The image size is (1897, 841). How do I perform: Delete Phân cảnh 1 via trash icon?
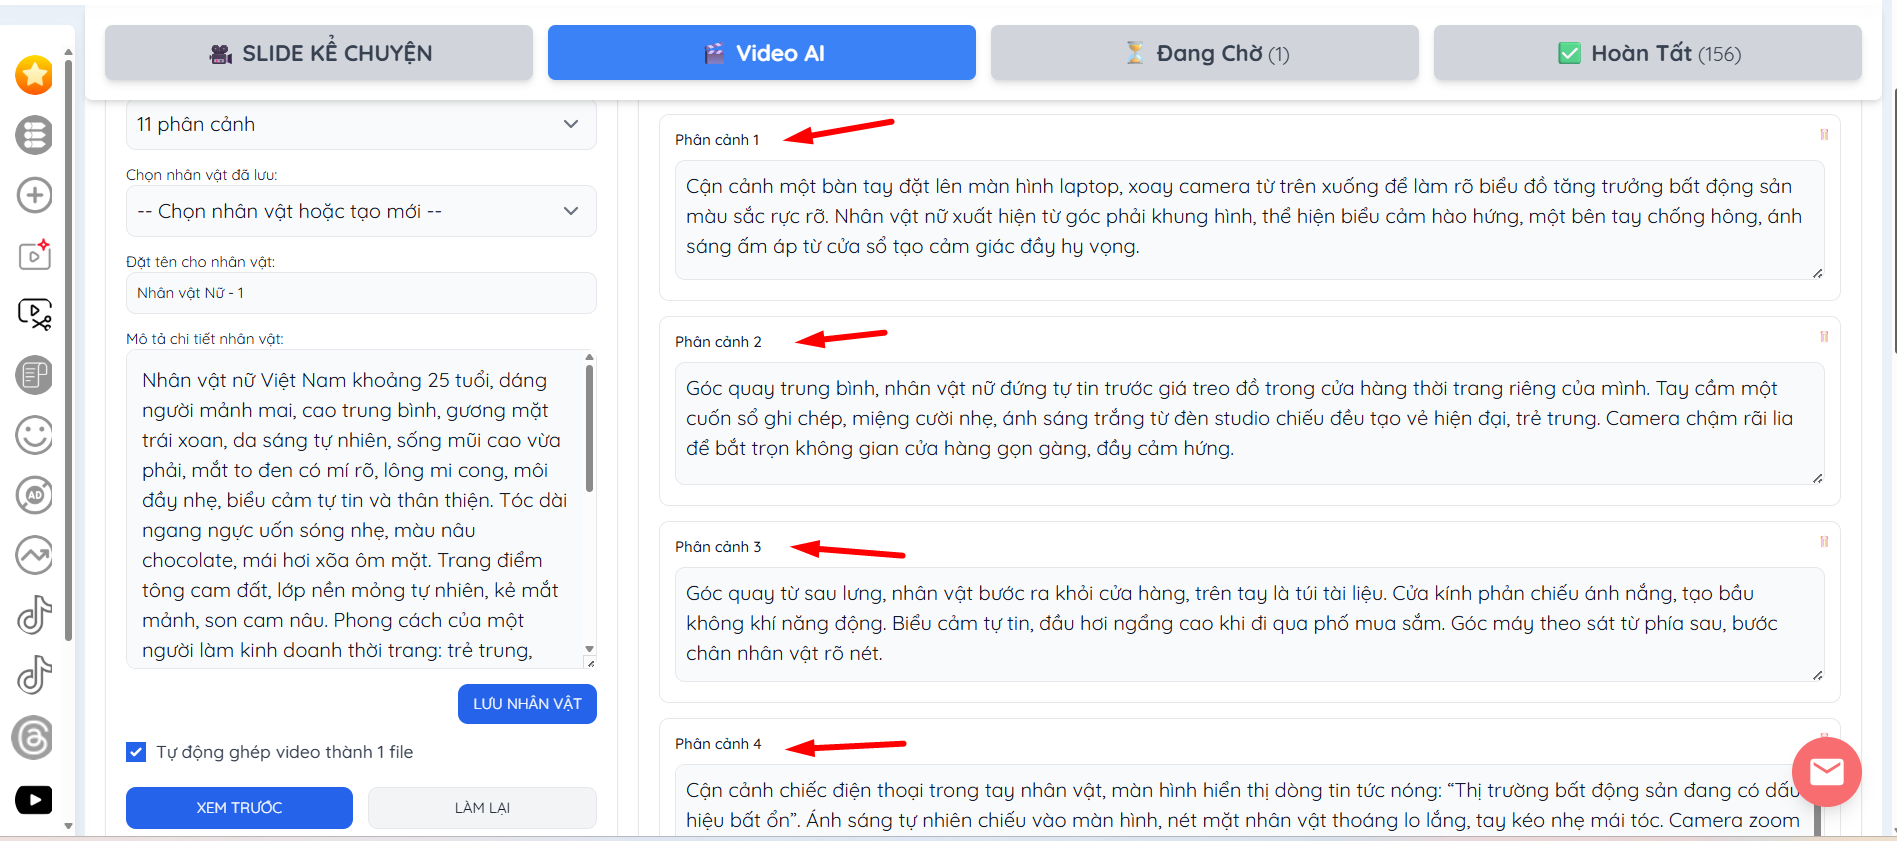click(1823, 135)
